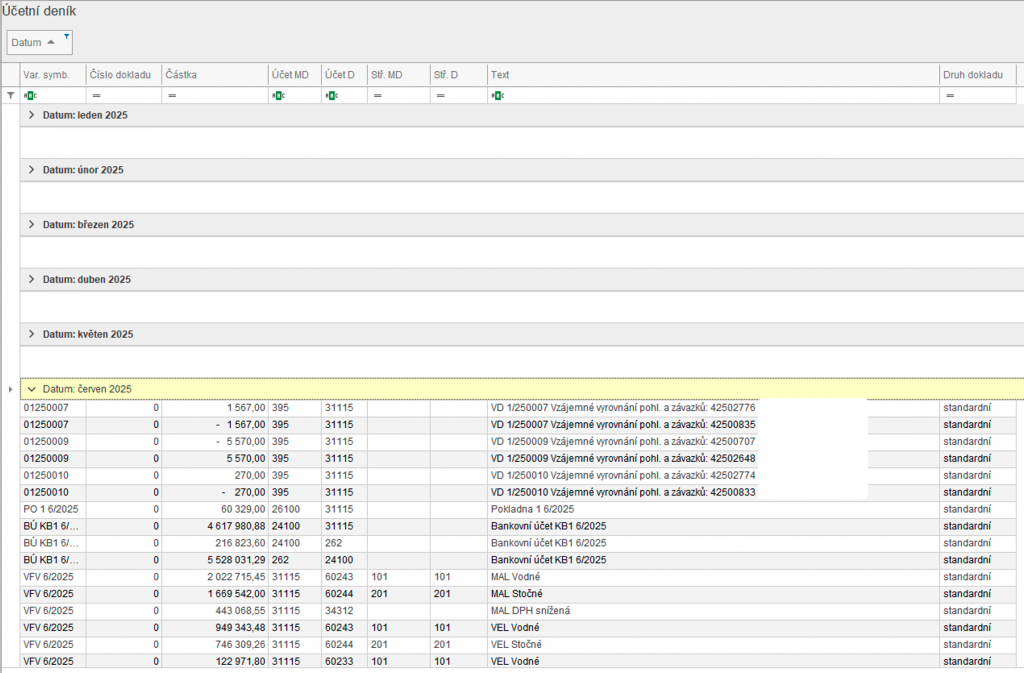Screen dimensions: 1024x673
Task: Open the equals condition icon under Číslo dokladu
Action: pyautogui.click(x=96, y=95)
